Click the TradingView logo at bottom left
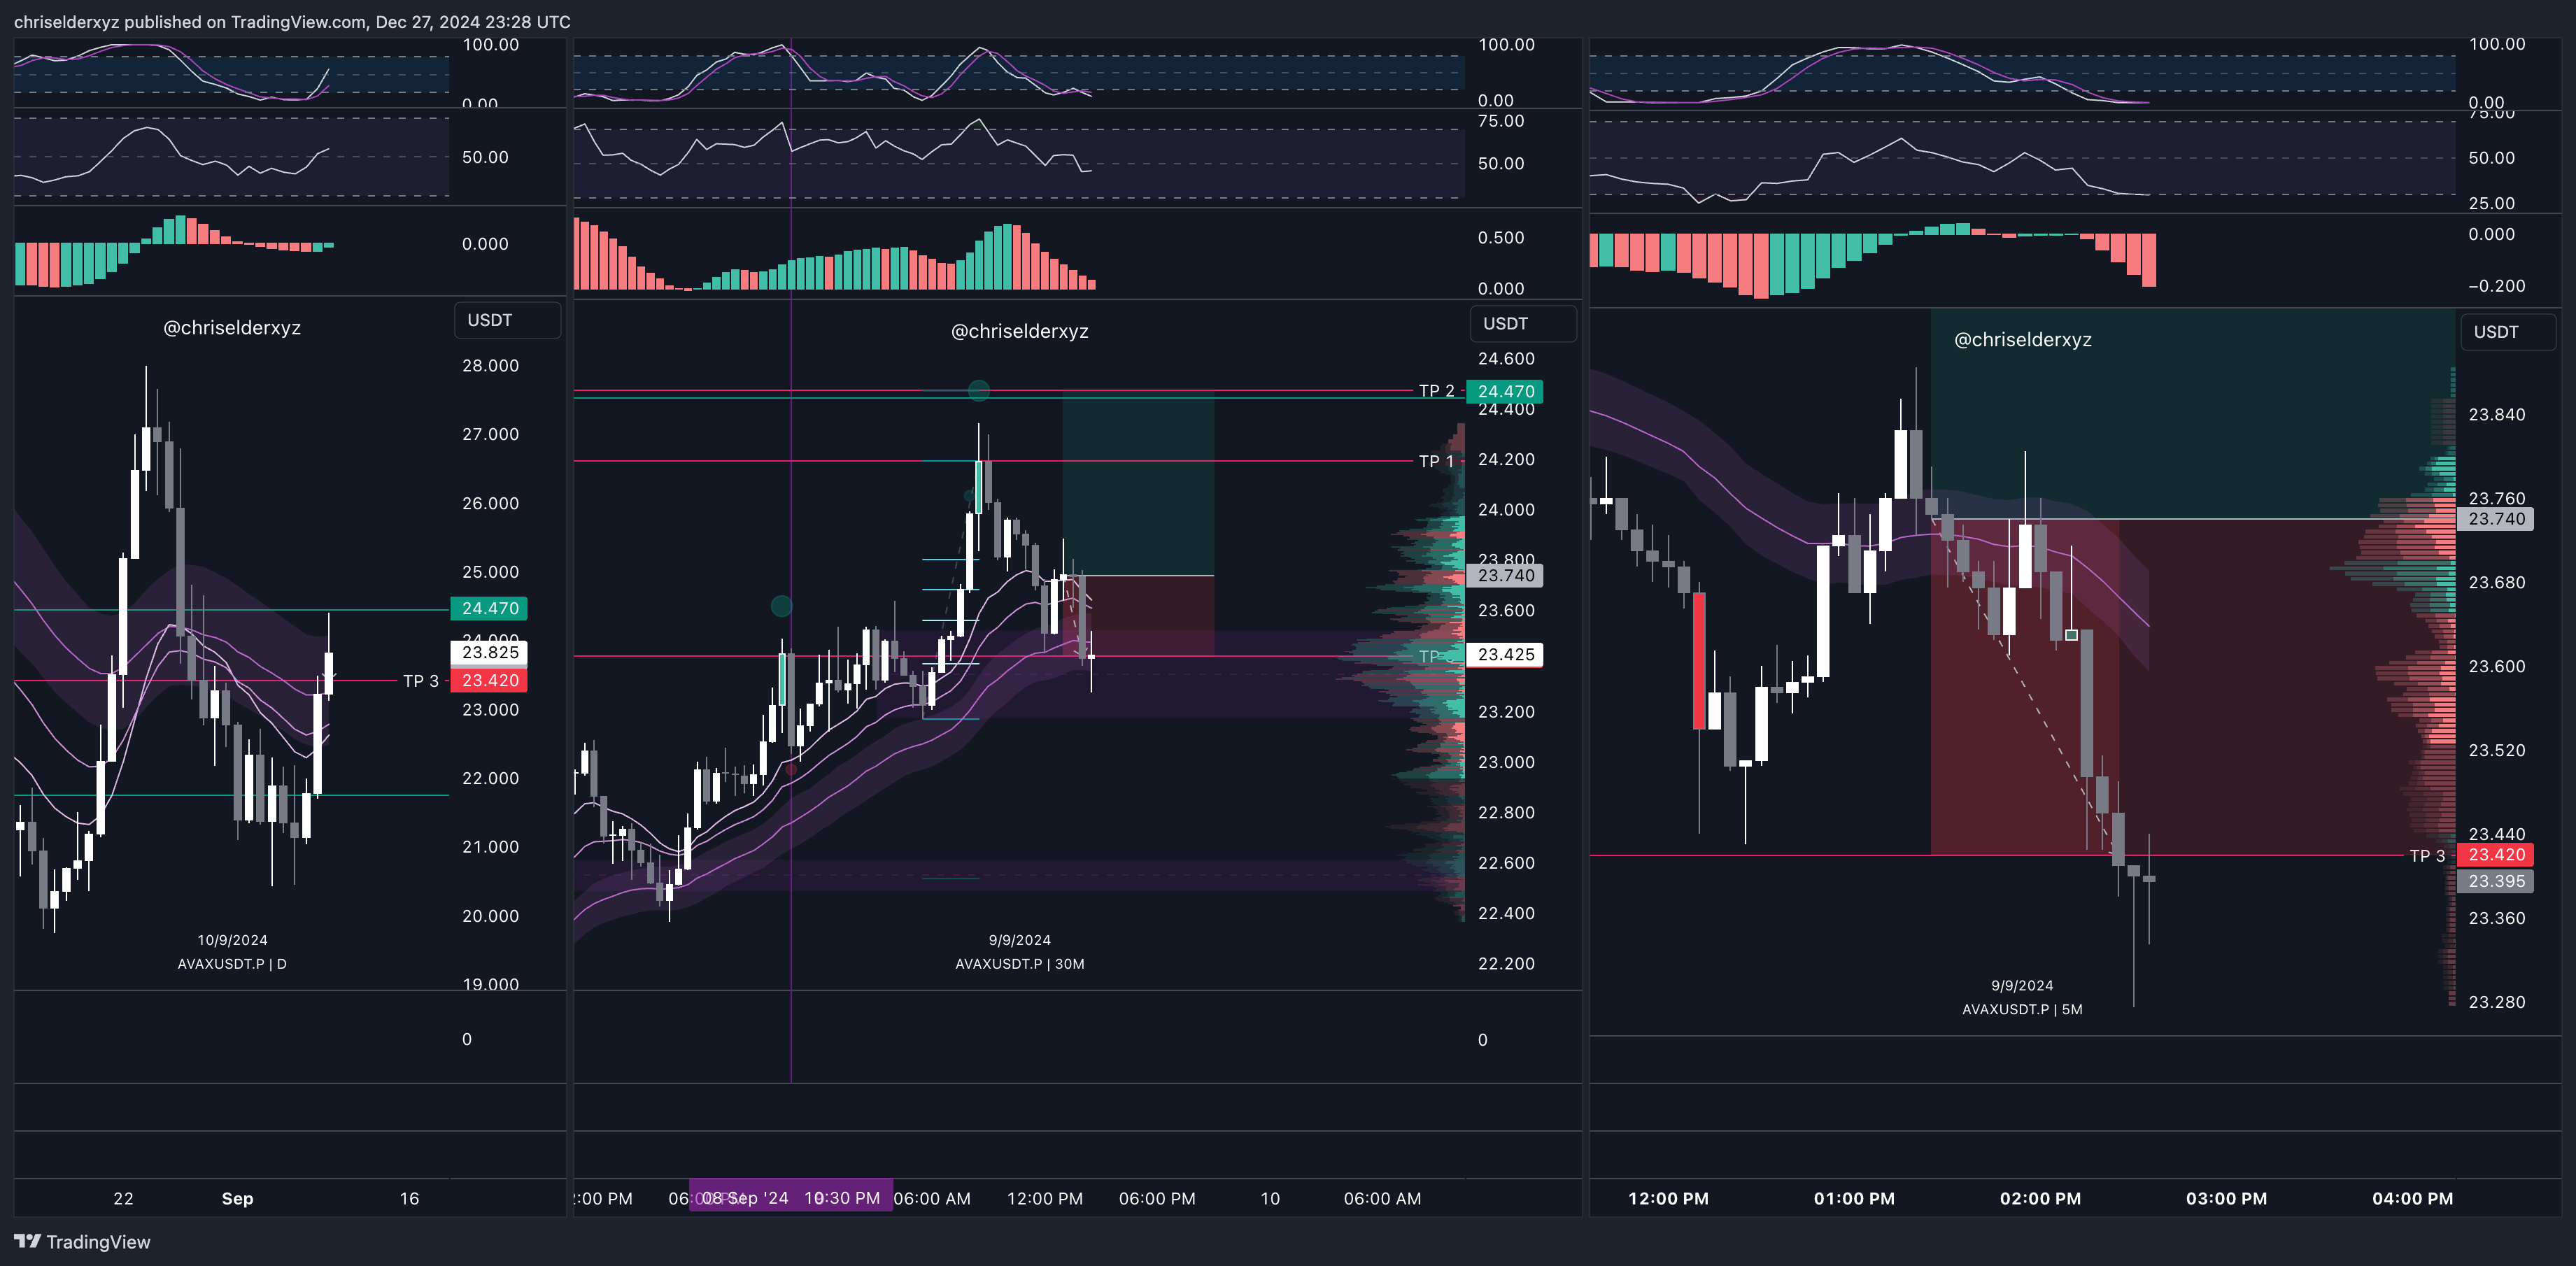The height and width of the screenshot is (1266, 2576). tap(82, 1241)
